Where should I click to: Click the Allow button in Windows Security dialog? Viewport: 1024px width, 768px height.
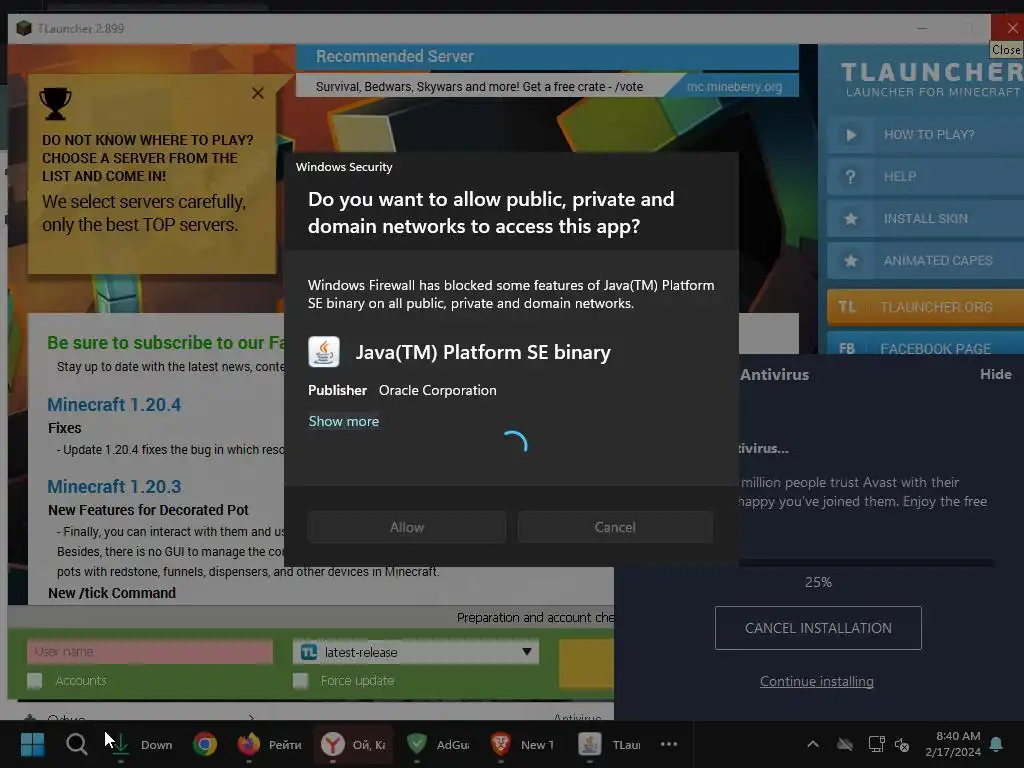tap(407, 527)
